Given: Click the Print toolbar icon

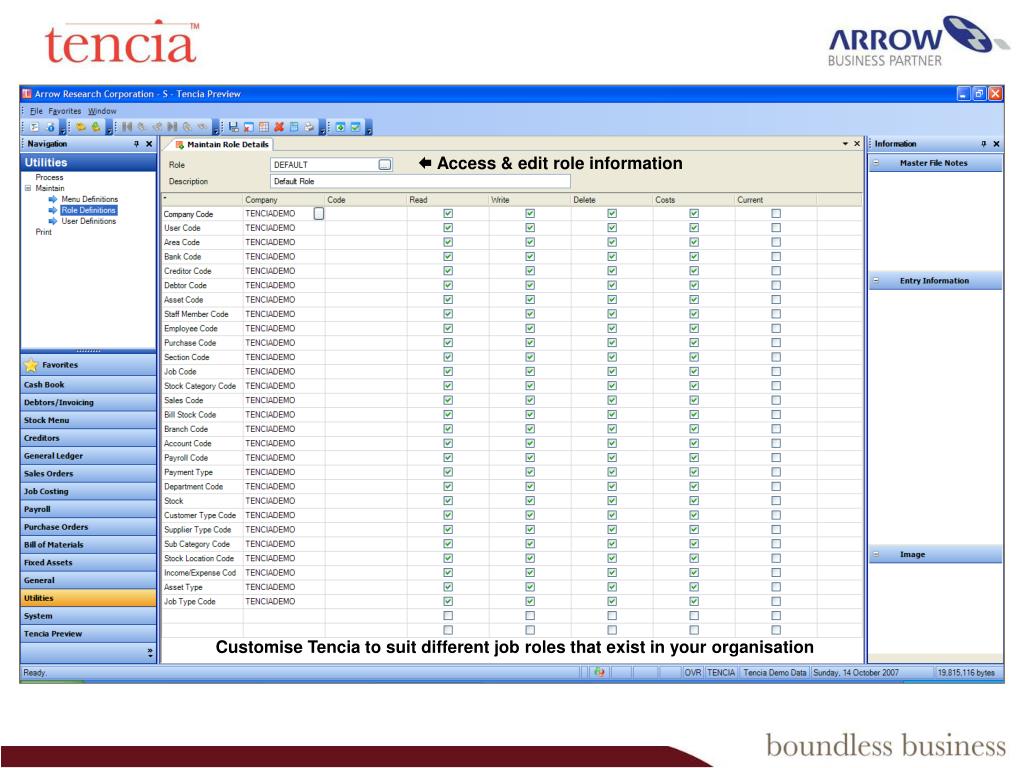Looking at the screenshot, I should [x=309, y=127].
